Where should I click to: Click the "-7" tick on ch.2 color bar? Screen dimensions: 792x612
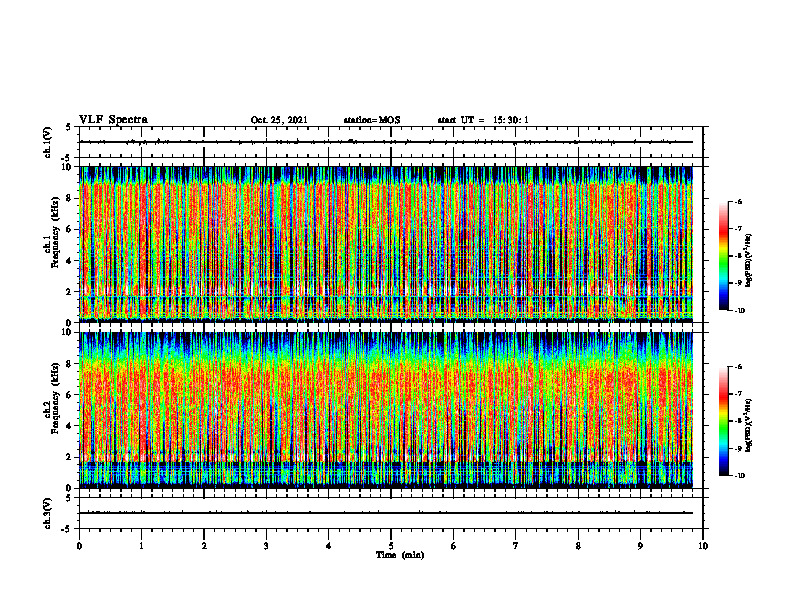738,394
